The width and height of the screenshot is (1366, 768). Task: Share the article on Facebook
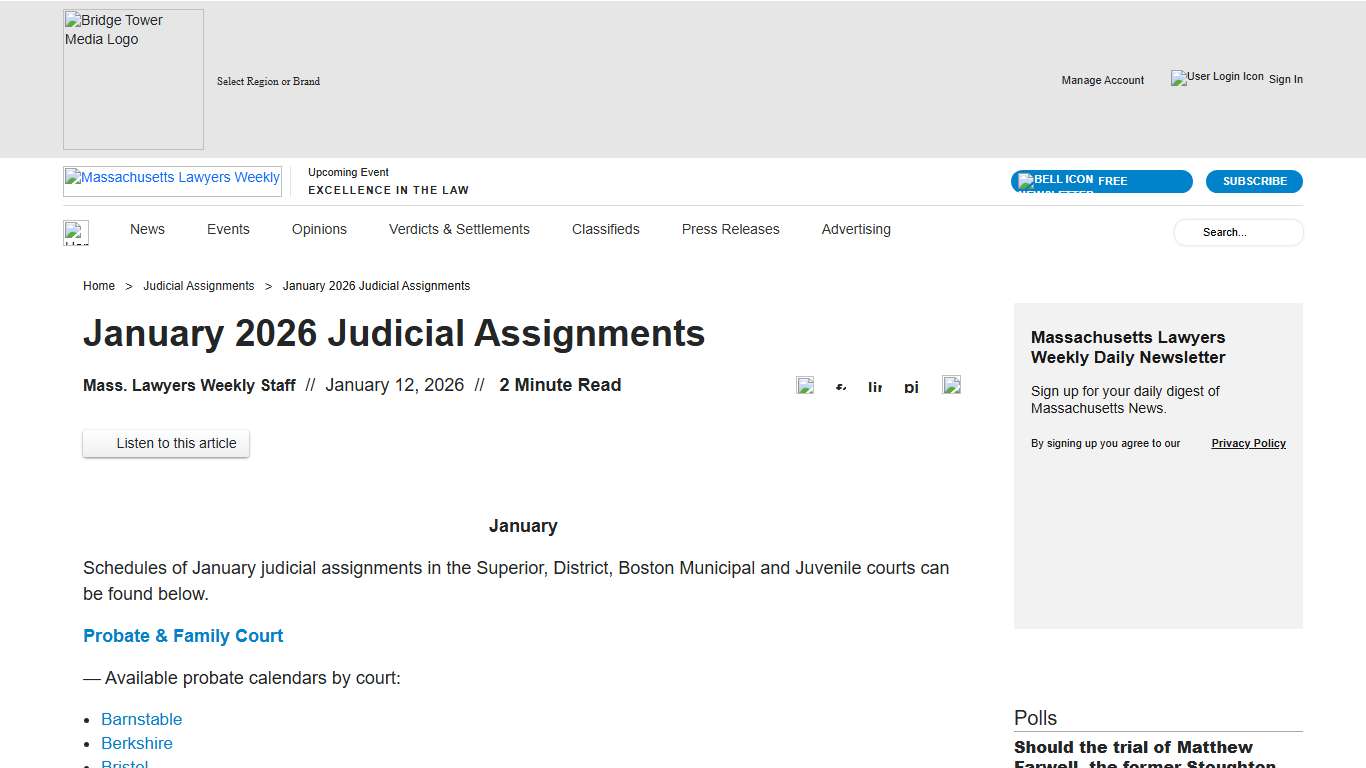pos(840,386)
